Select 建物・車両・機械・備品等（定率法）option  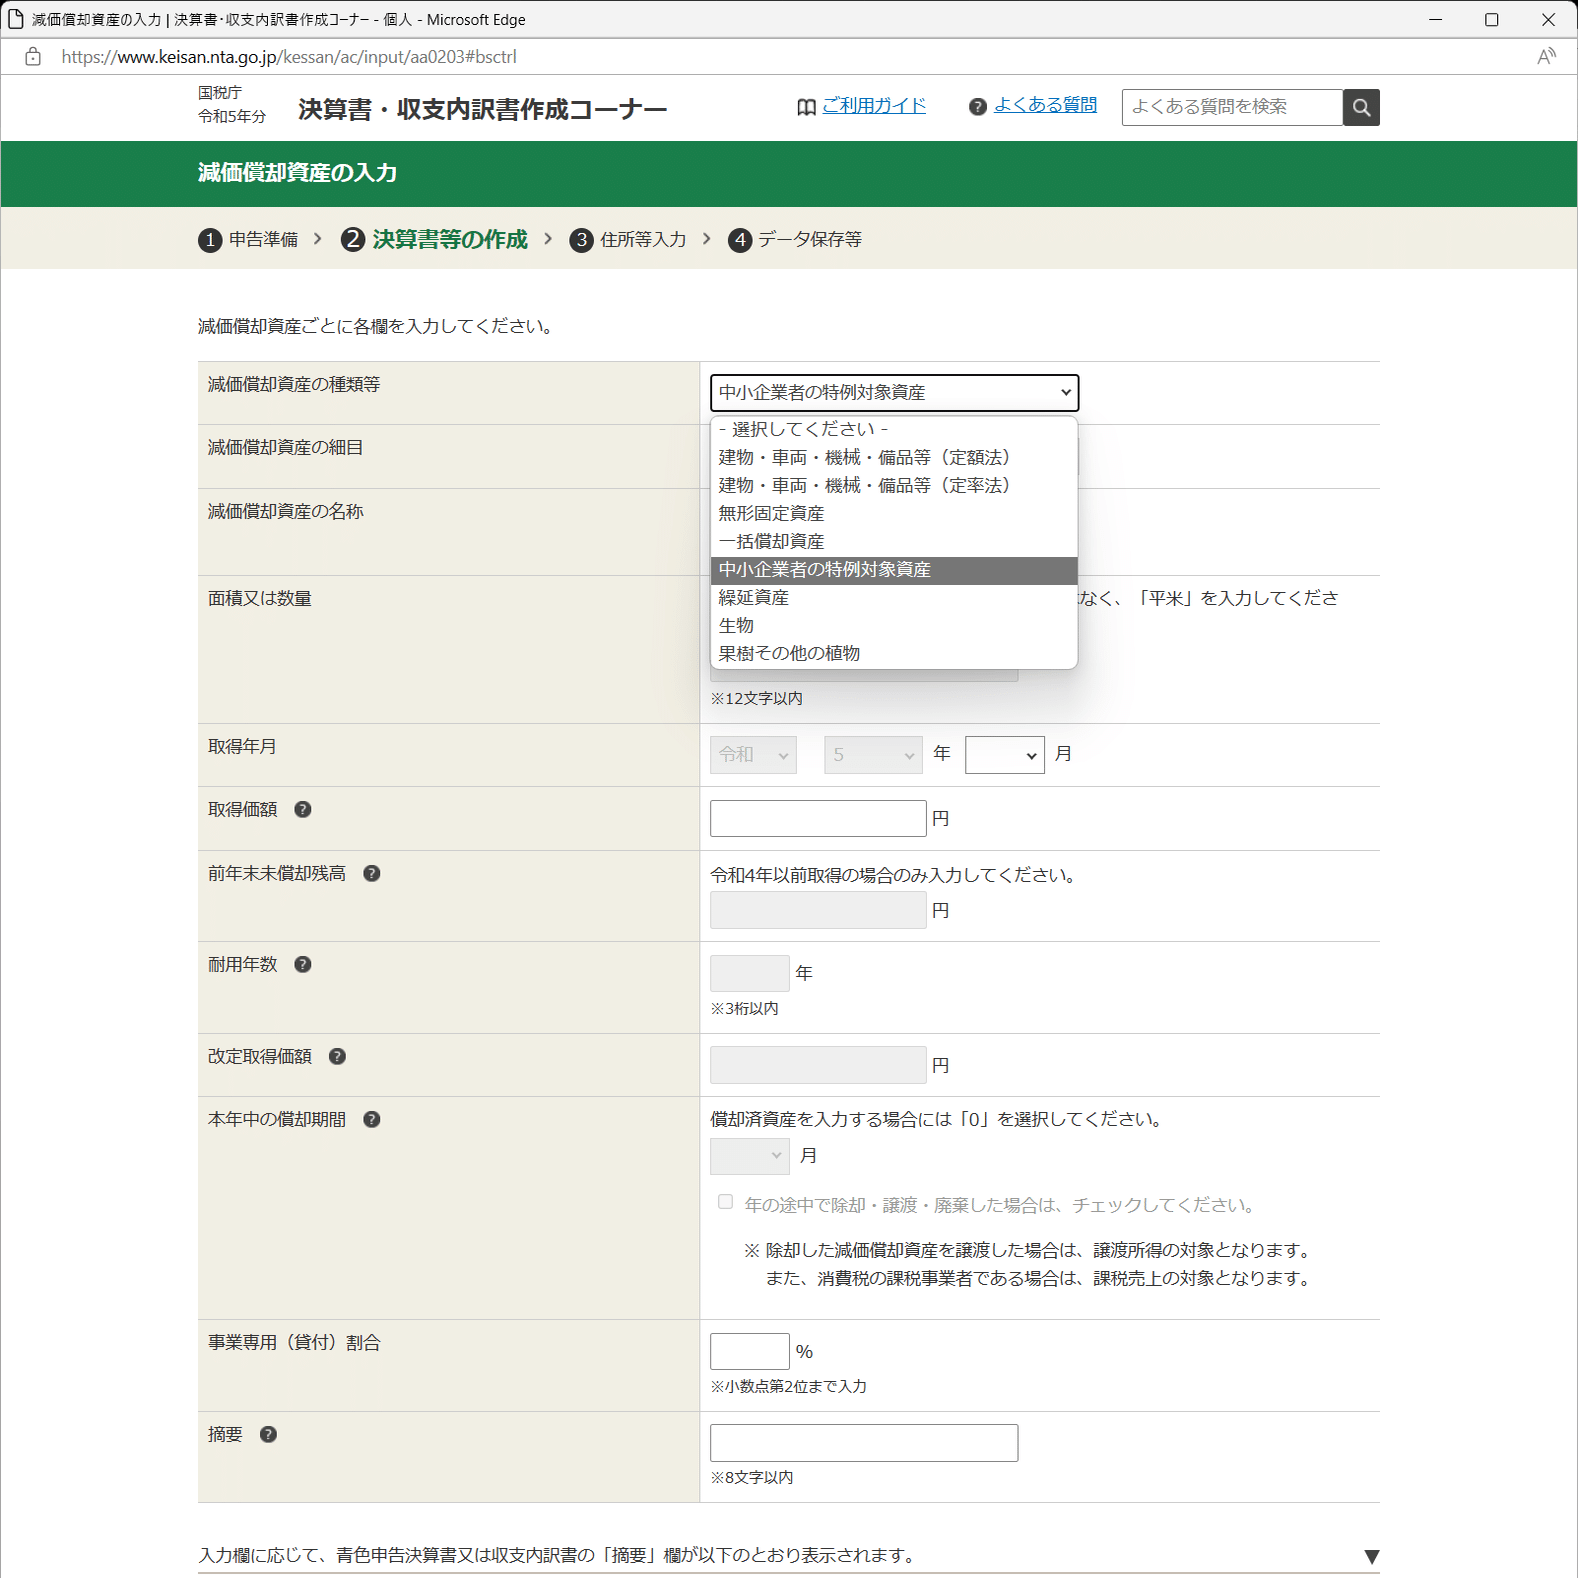click(894, 485)
